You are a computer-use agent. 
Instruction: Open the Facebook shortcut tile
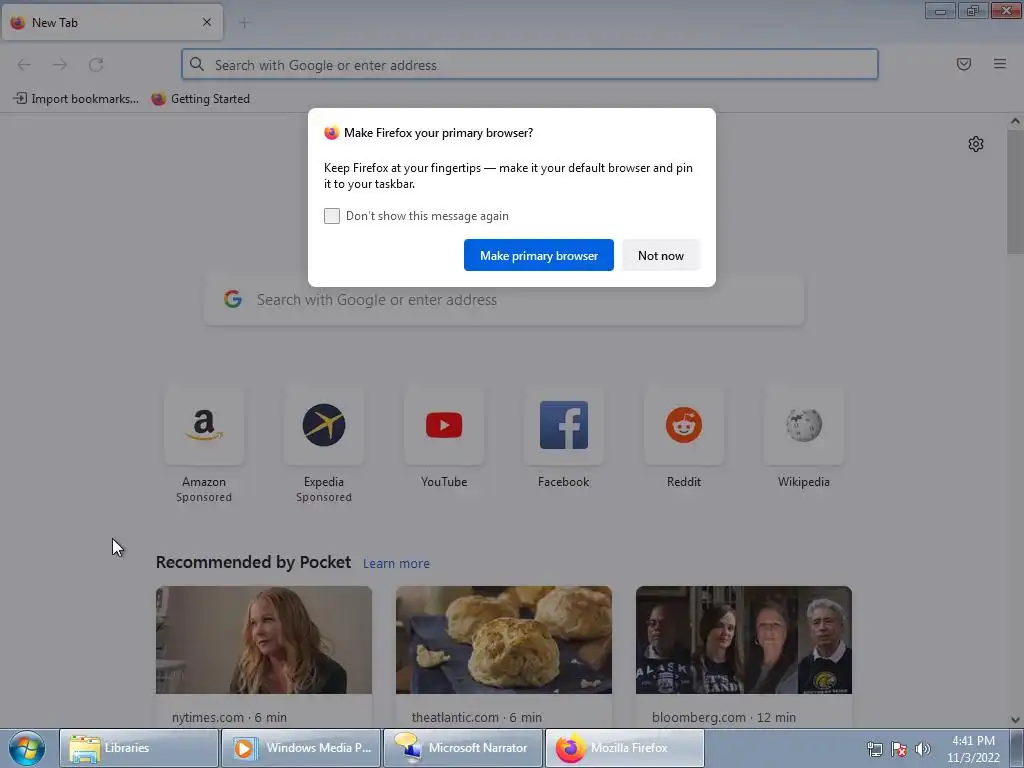[564, 426]
